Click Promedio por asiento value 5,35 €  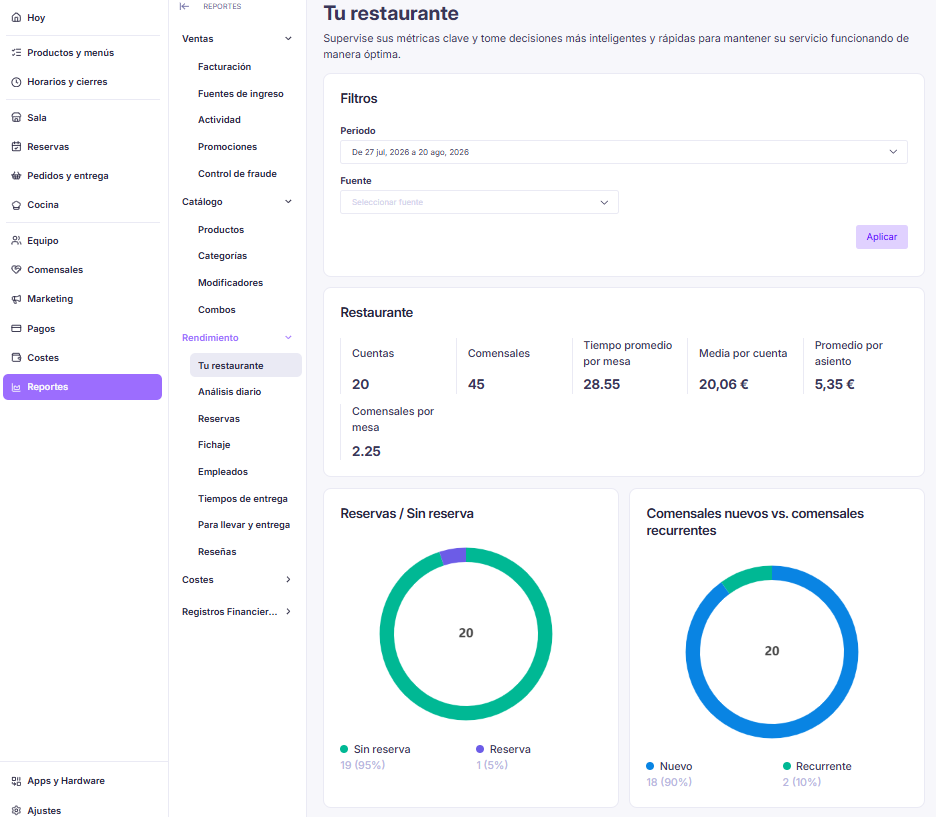coord(835,384)
